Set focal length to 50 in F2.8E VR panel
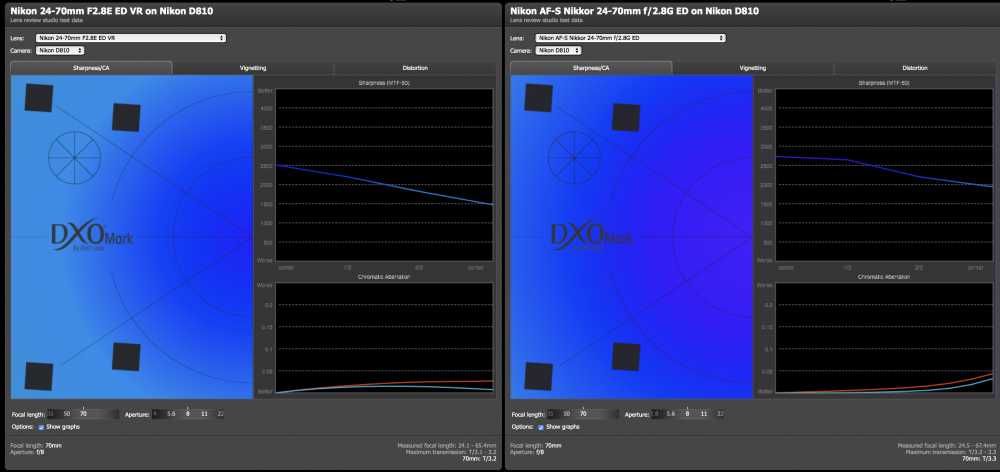The image size is (1000, 472). tap(66, 414)
